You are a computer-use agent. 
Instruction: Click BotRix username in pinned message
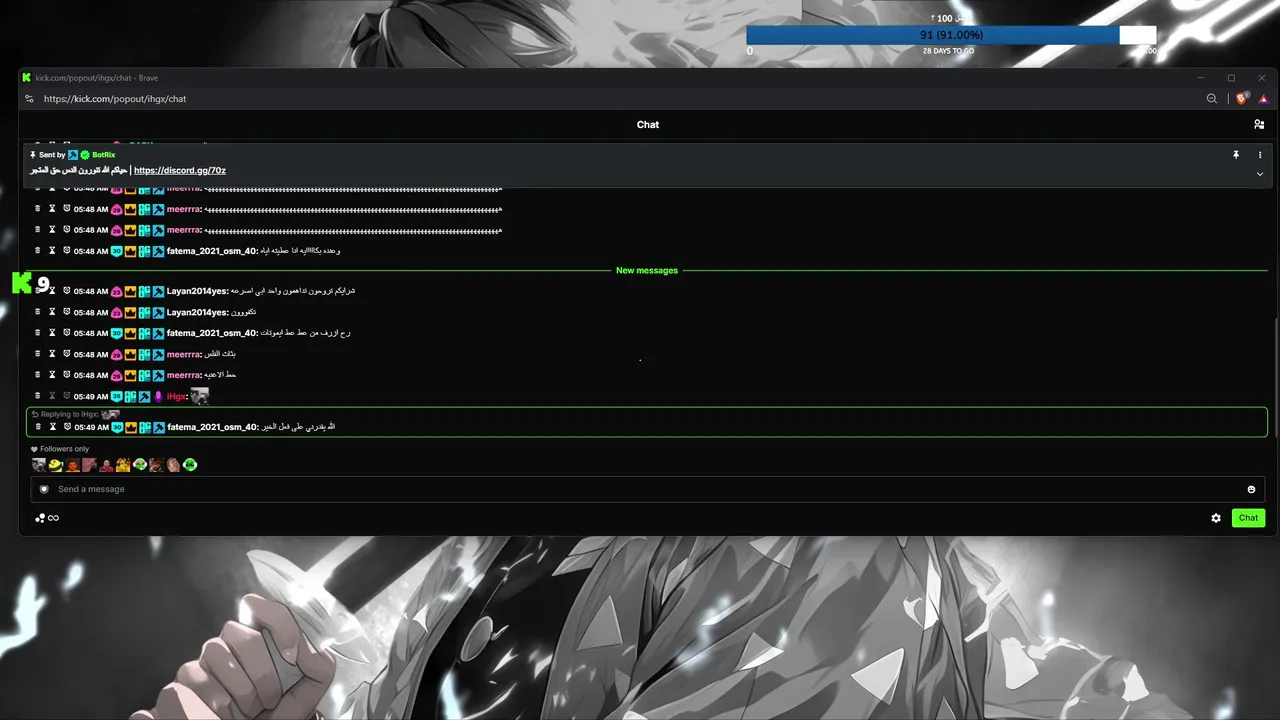(104, 155)
